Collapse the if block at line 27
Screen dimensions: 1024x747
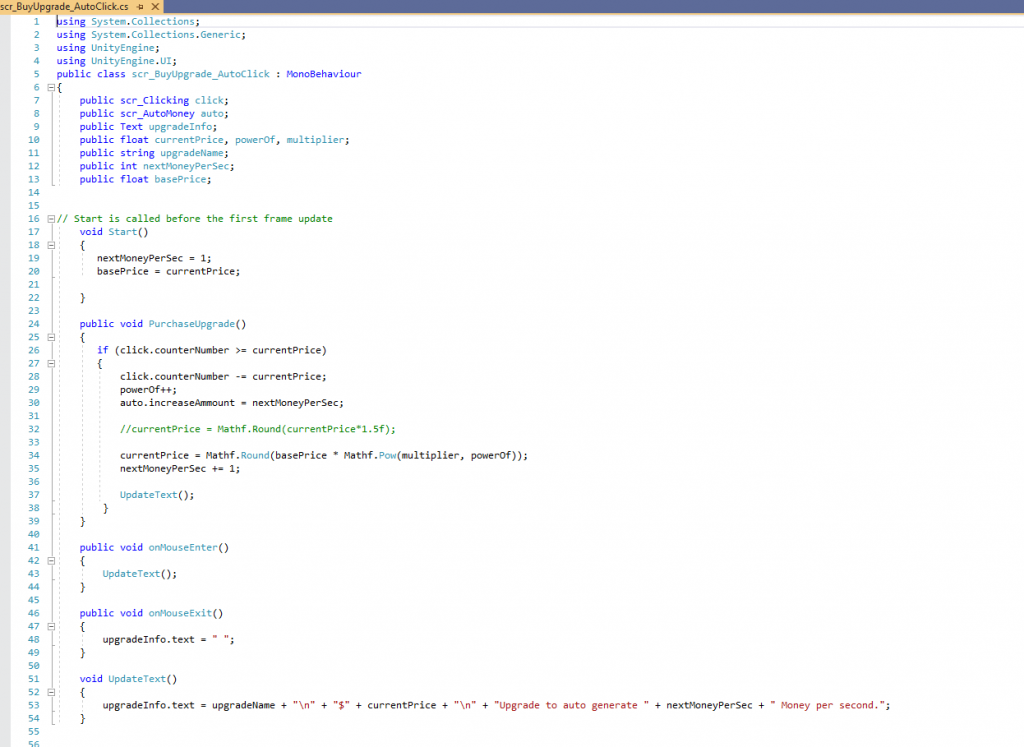(50, 363)
